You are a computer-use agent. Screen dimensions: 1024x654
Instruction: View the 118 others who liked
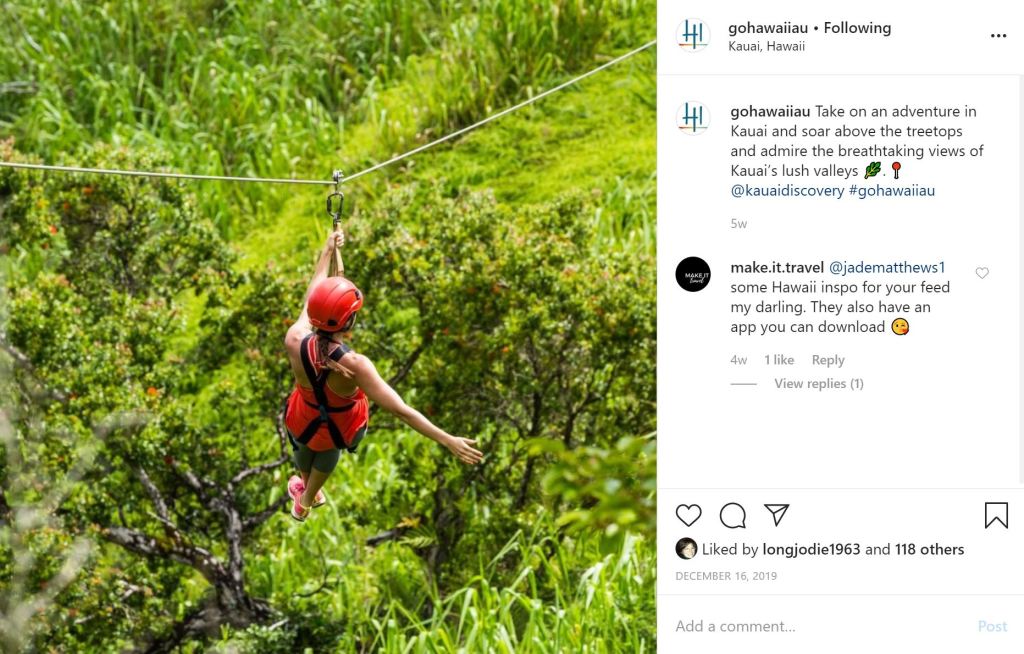pyautogui.click(x=929, y=549)
